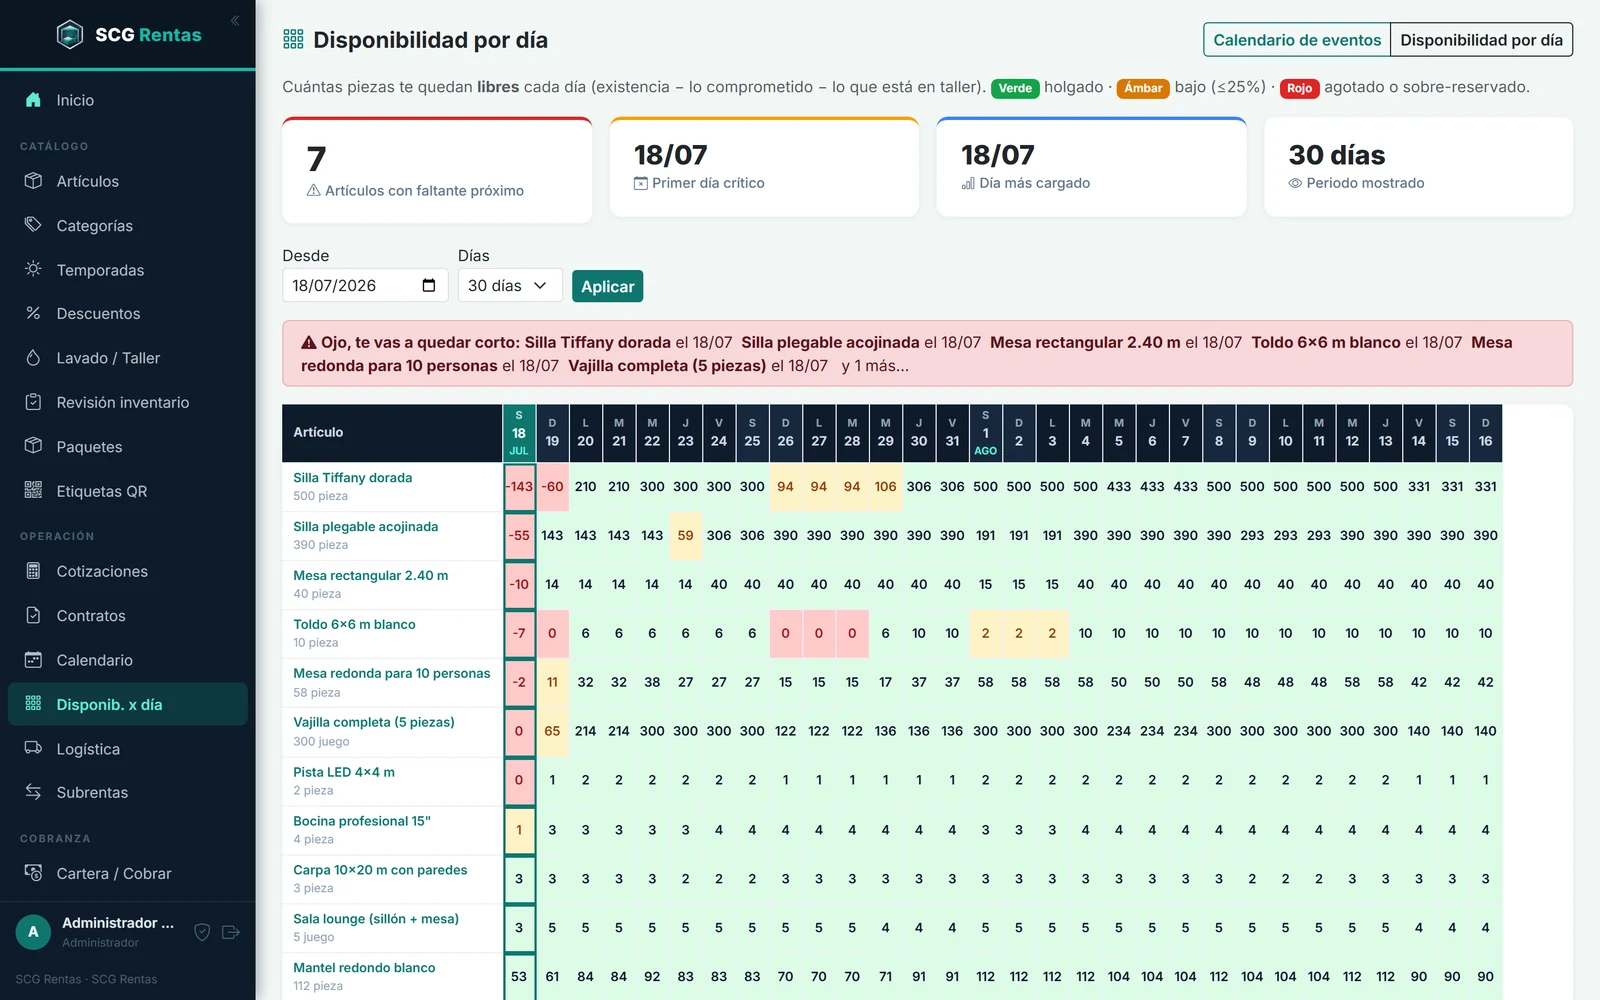Open Logística truck icon
1600x1000 pixels.
[33, 748]
